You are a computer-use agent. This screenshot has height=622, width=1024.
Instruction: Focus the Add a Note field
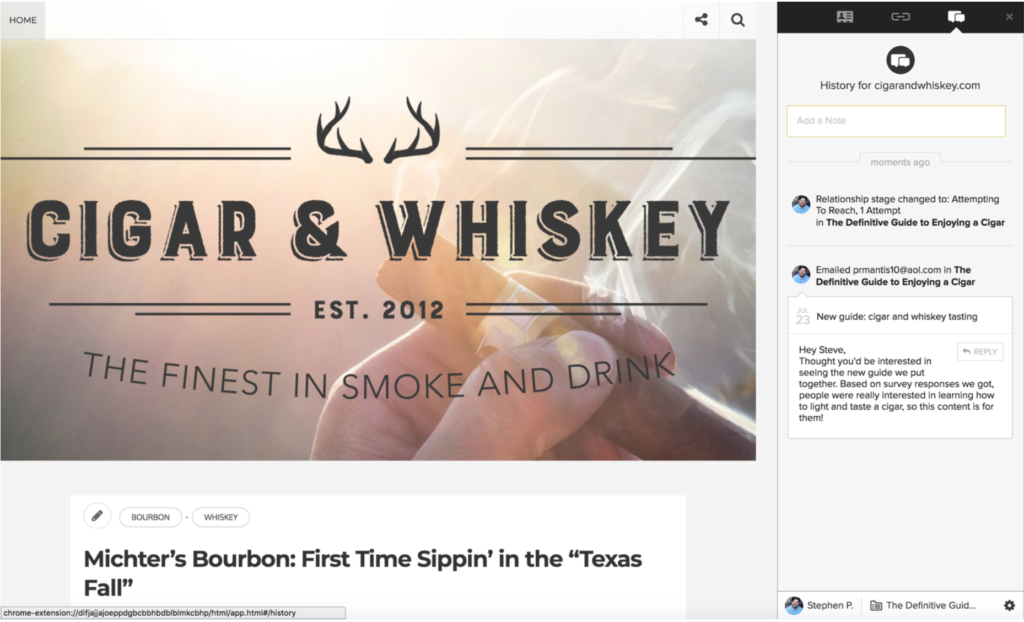(x=896, y=121)
